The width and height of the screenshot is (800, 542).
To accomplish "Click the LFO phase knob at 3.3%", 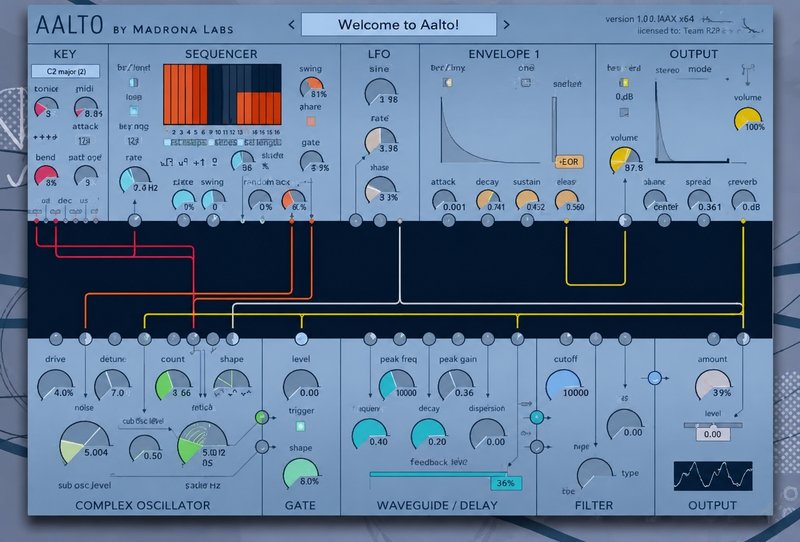I will [380, 190].
